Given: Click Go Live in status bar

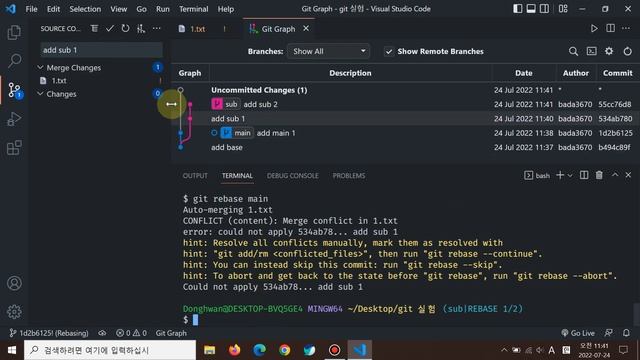Looking at the screenshot, I should [578, 333].
